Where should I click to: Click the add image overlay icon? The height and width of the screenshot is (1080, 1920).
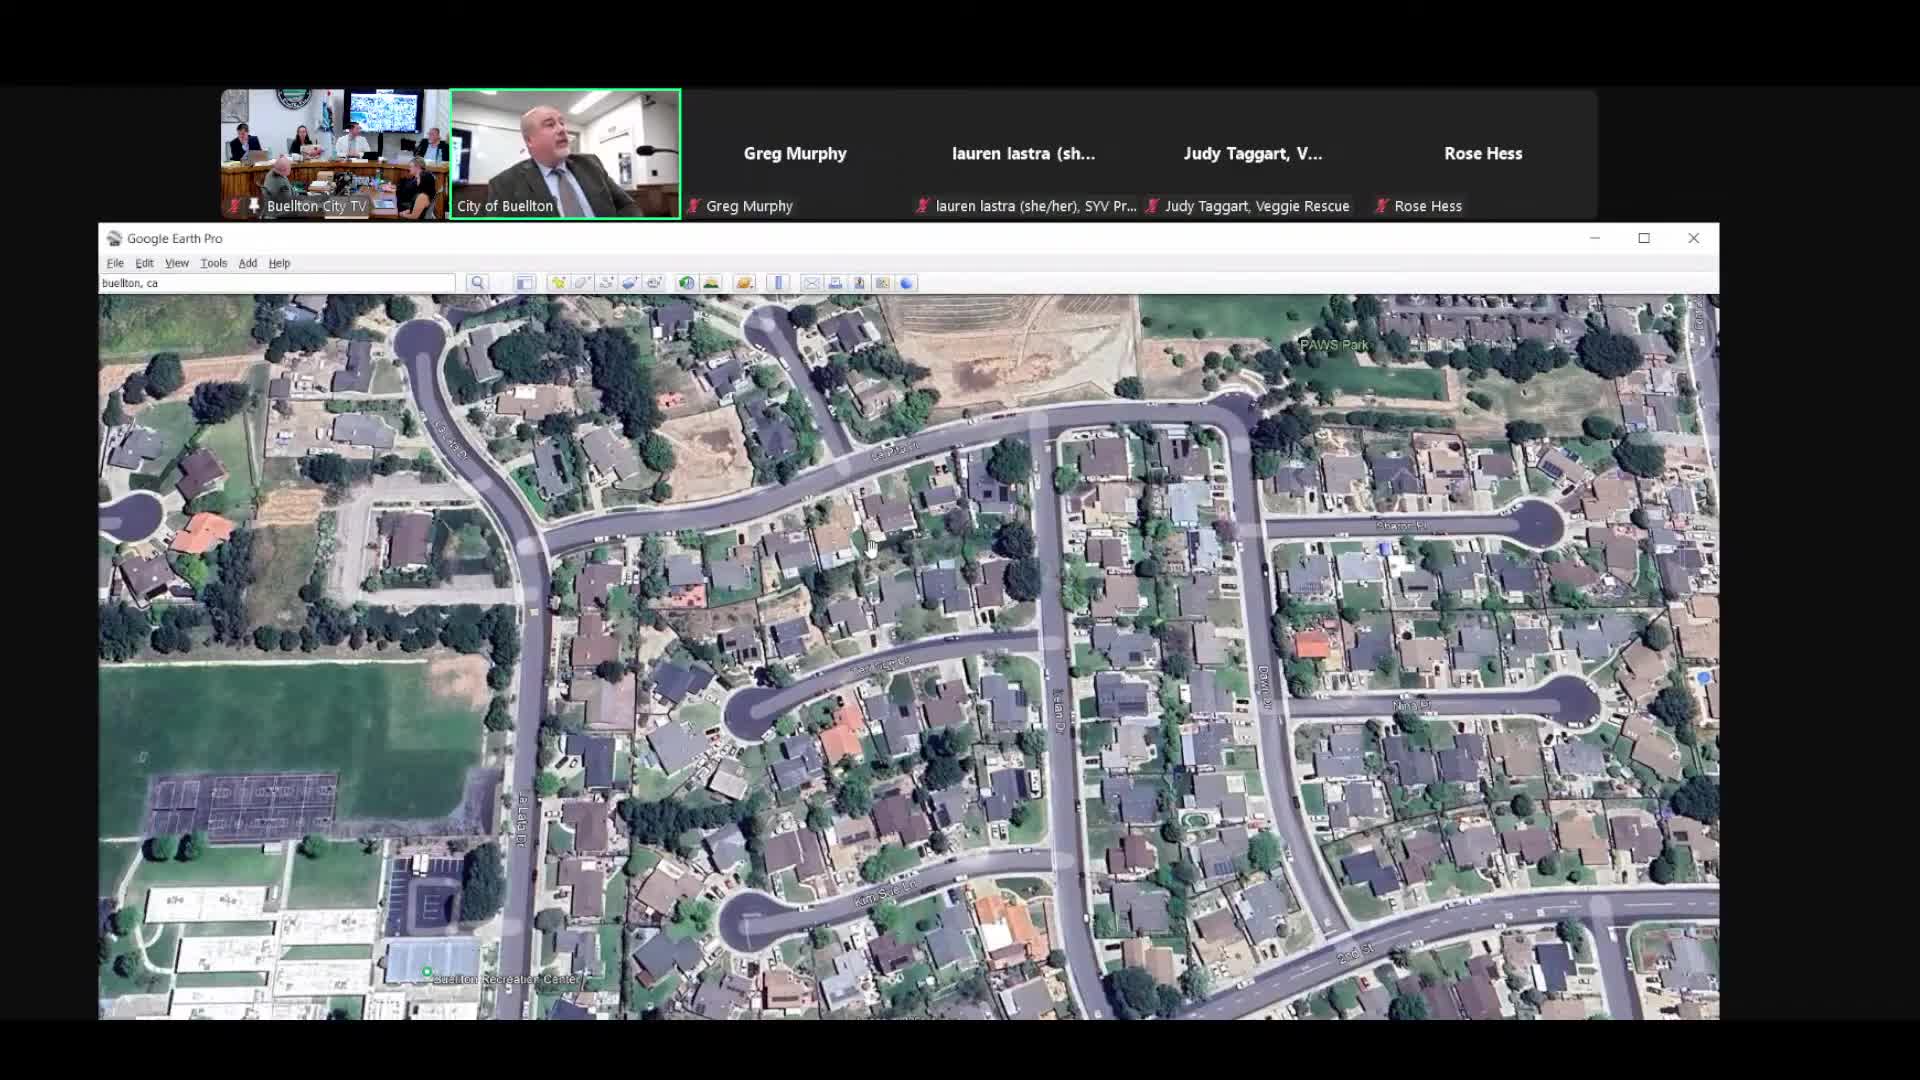pyautogui.click(x=630, y=283)
